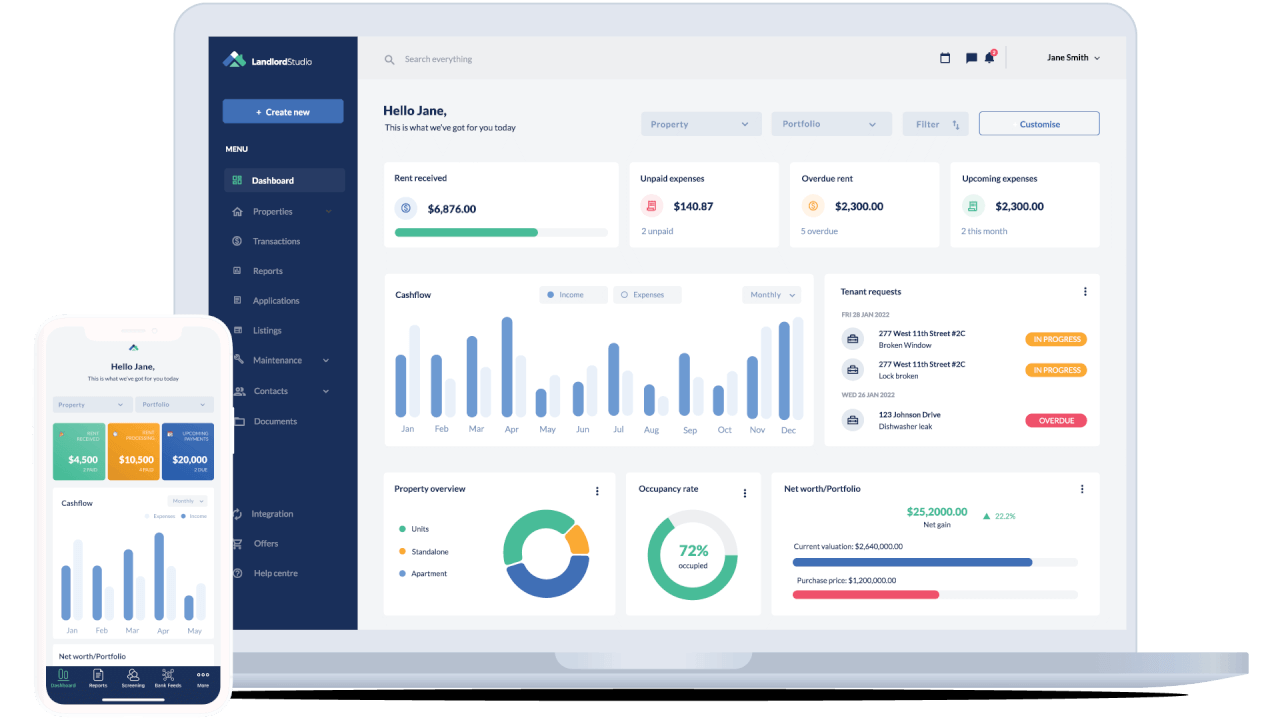Toggle the Income series on the Cashflow chart
Screen dimensions: 1280x720
click(572, 294)
